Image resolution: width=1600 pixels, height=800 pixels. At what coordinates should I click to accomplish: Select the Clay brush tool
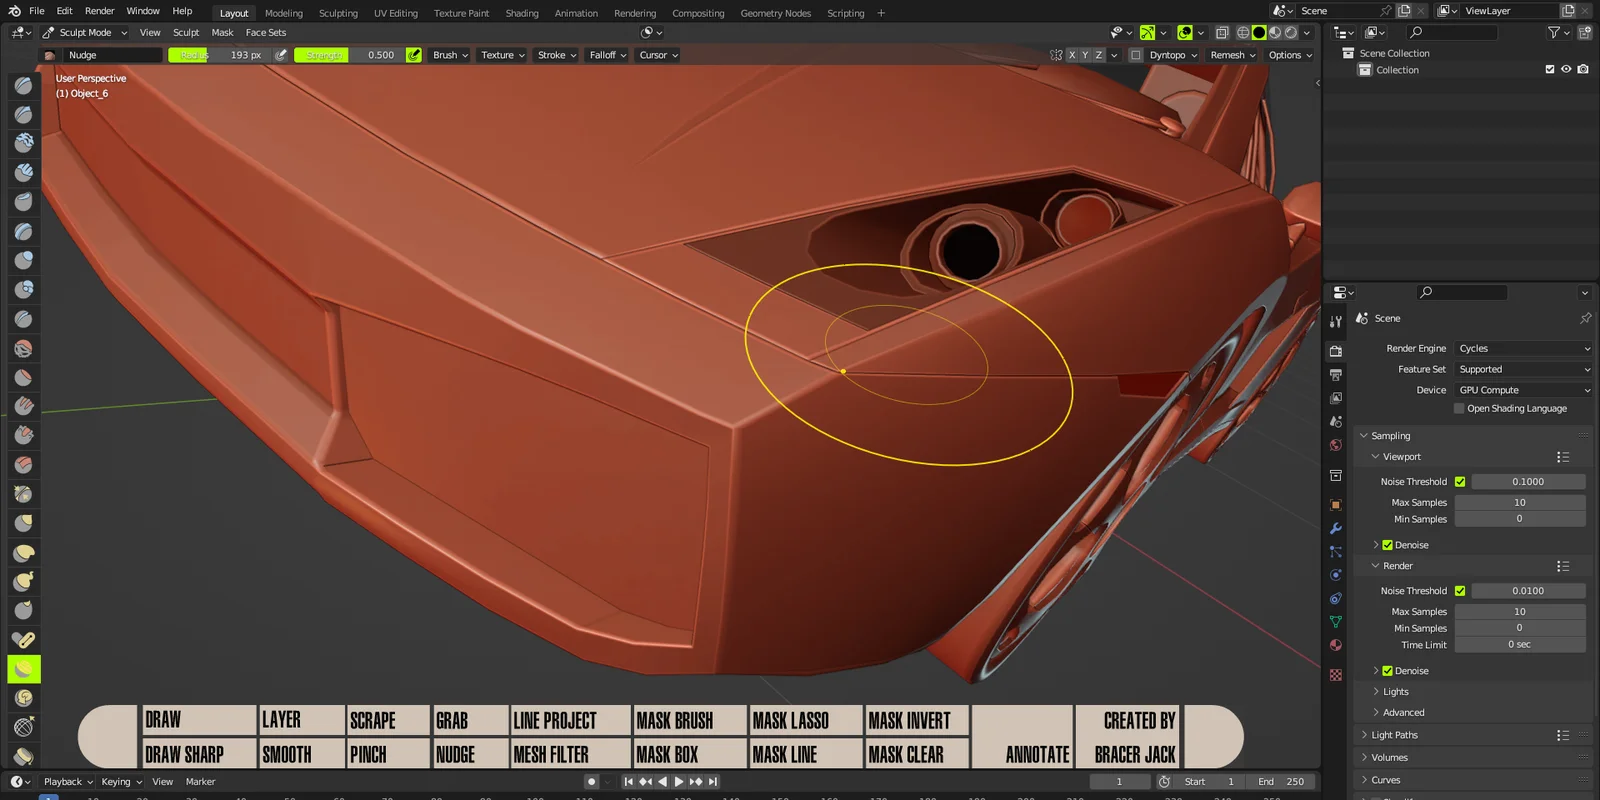[x=24, y=144]
